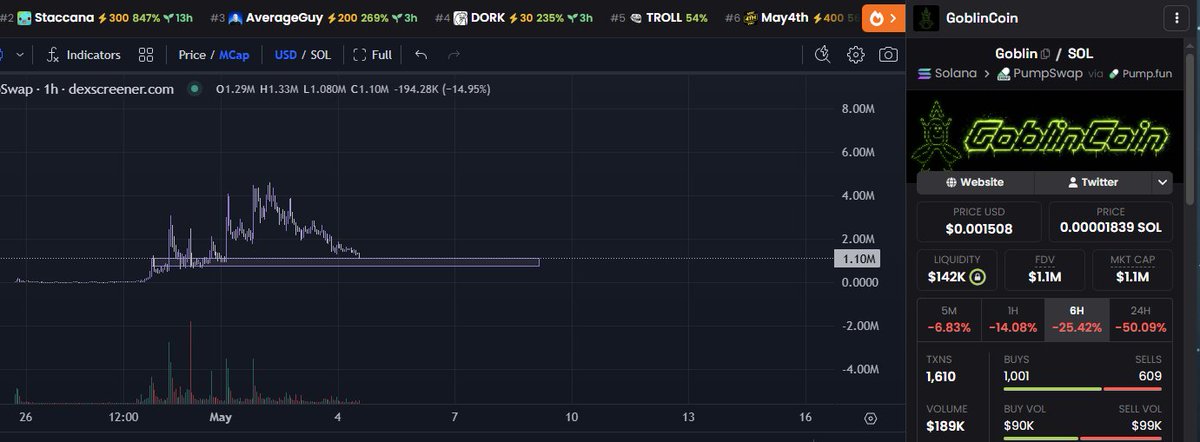This screenshot has height=442, width=1200.
Task: Redo chart action arrow
Action: [x=454, y=55]
